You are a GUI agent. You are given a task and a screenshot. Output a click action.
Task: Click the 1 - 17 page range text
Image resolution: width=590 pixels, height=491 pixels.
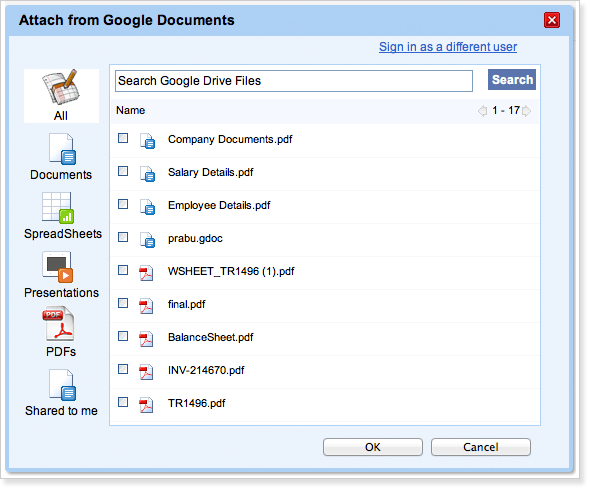tap(506, 111)
